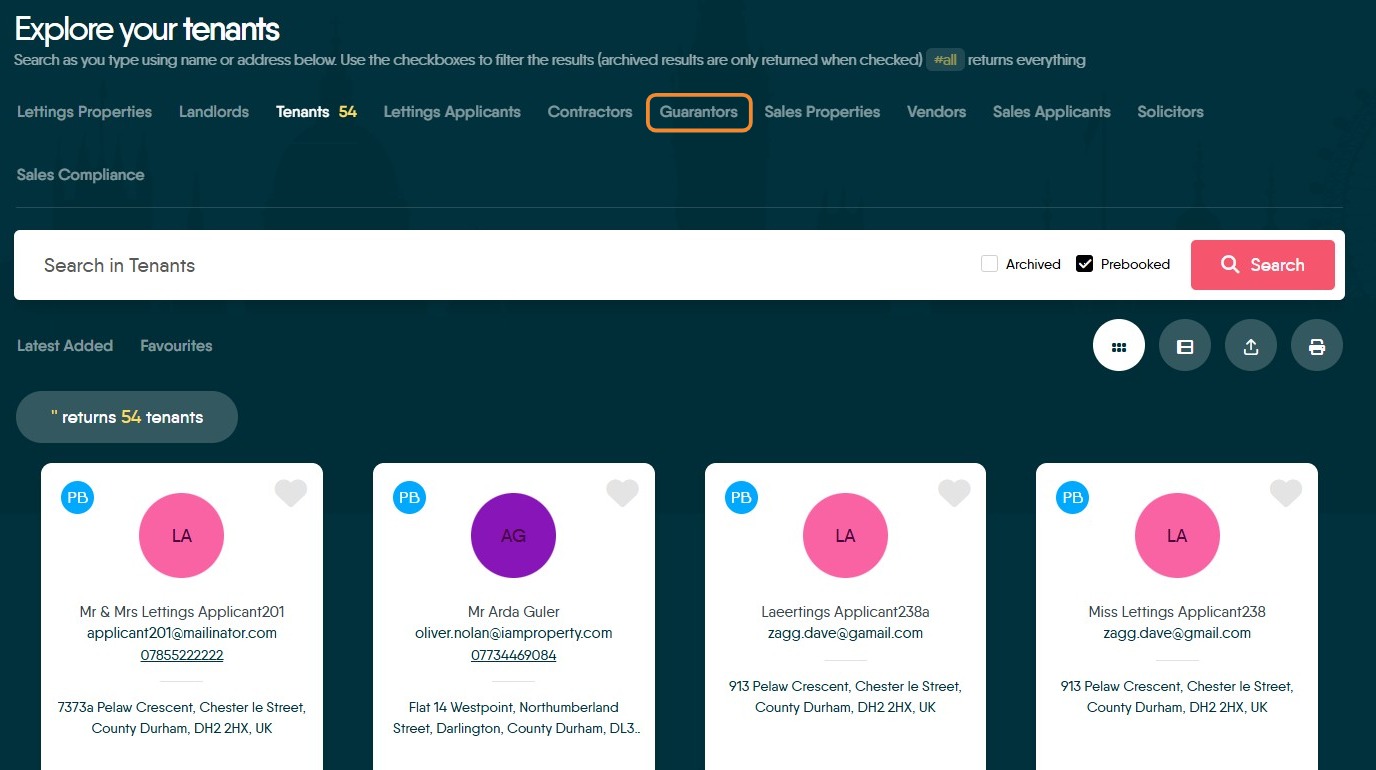Switch to Sales Compliance tab
This screenshot has height=770, width=1376.
81,175
